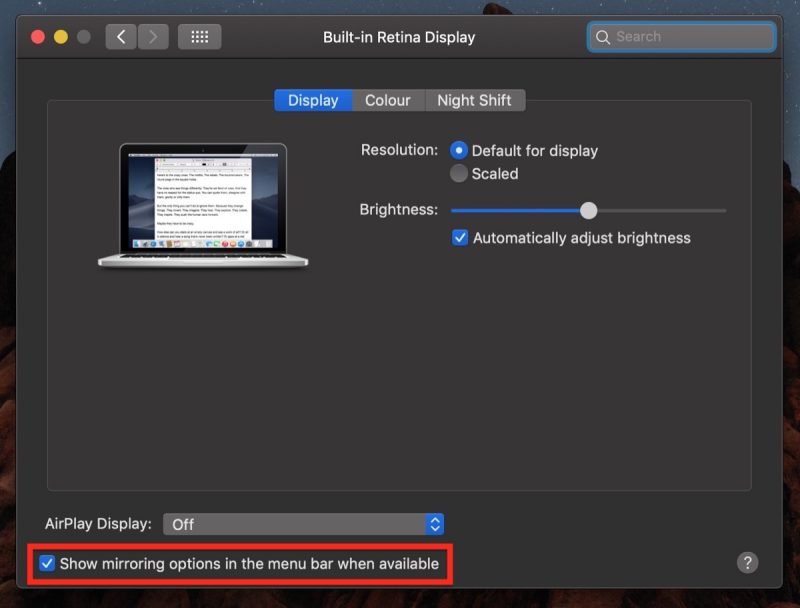This screenshot has width=800, height=608.
Task: Click the Brightness slider handle
Action: pyautogui.click(x=588, y=211)
